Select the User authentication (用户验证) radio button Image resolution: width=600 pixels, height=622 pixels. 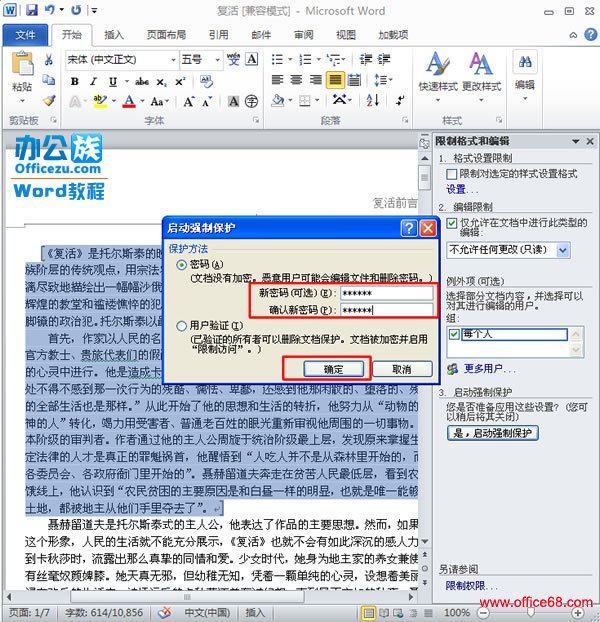(182, 326)
